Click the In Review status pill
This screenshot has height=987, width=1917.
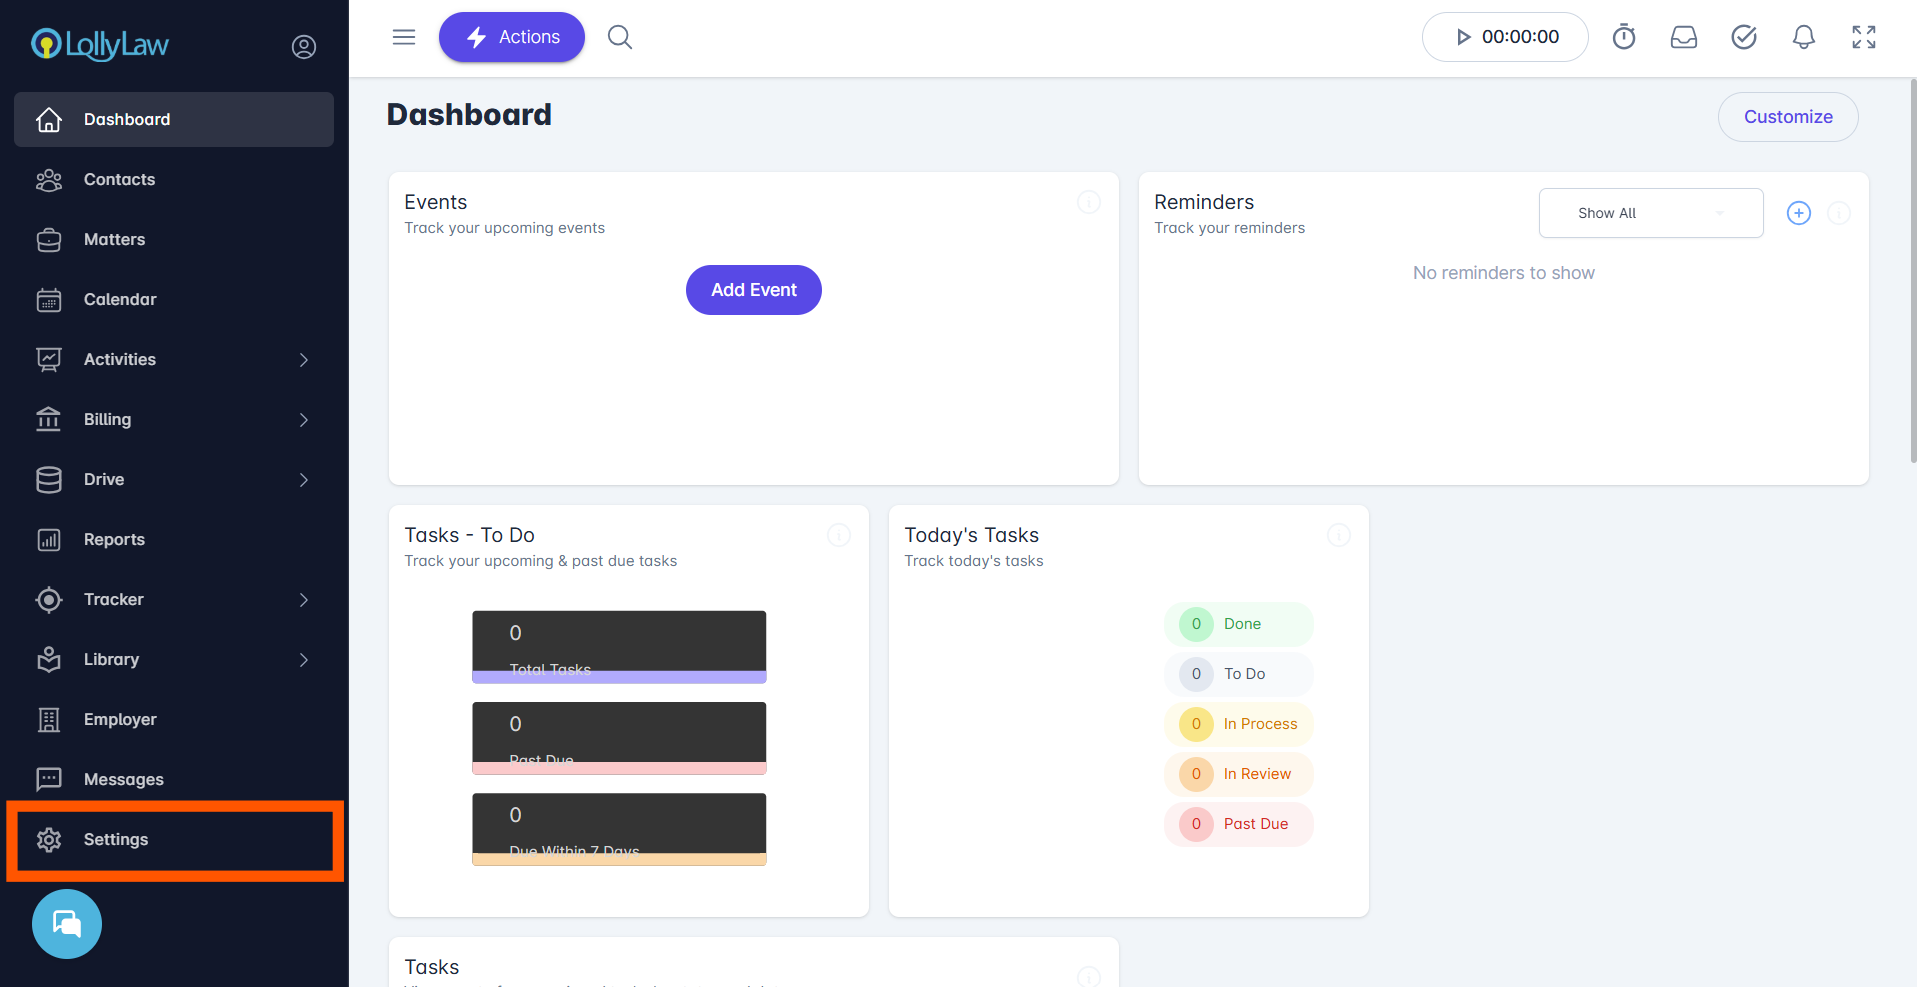1239,774
